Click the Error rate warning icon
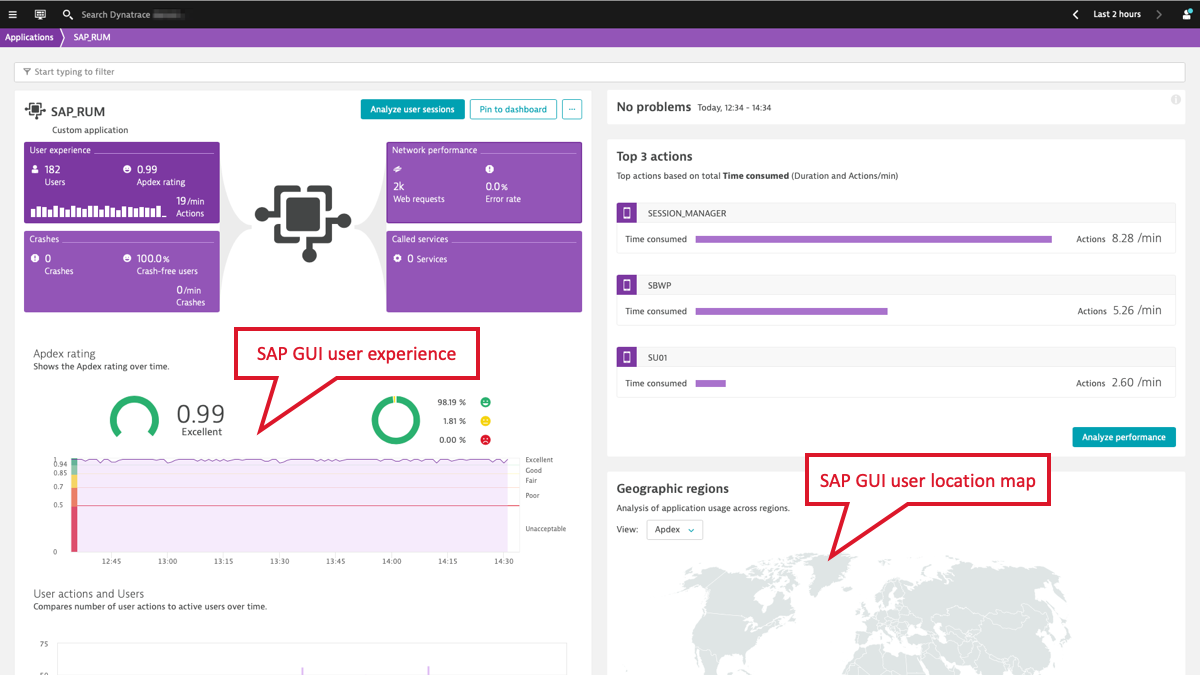 pyautogui.click(x=490, y=170)
